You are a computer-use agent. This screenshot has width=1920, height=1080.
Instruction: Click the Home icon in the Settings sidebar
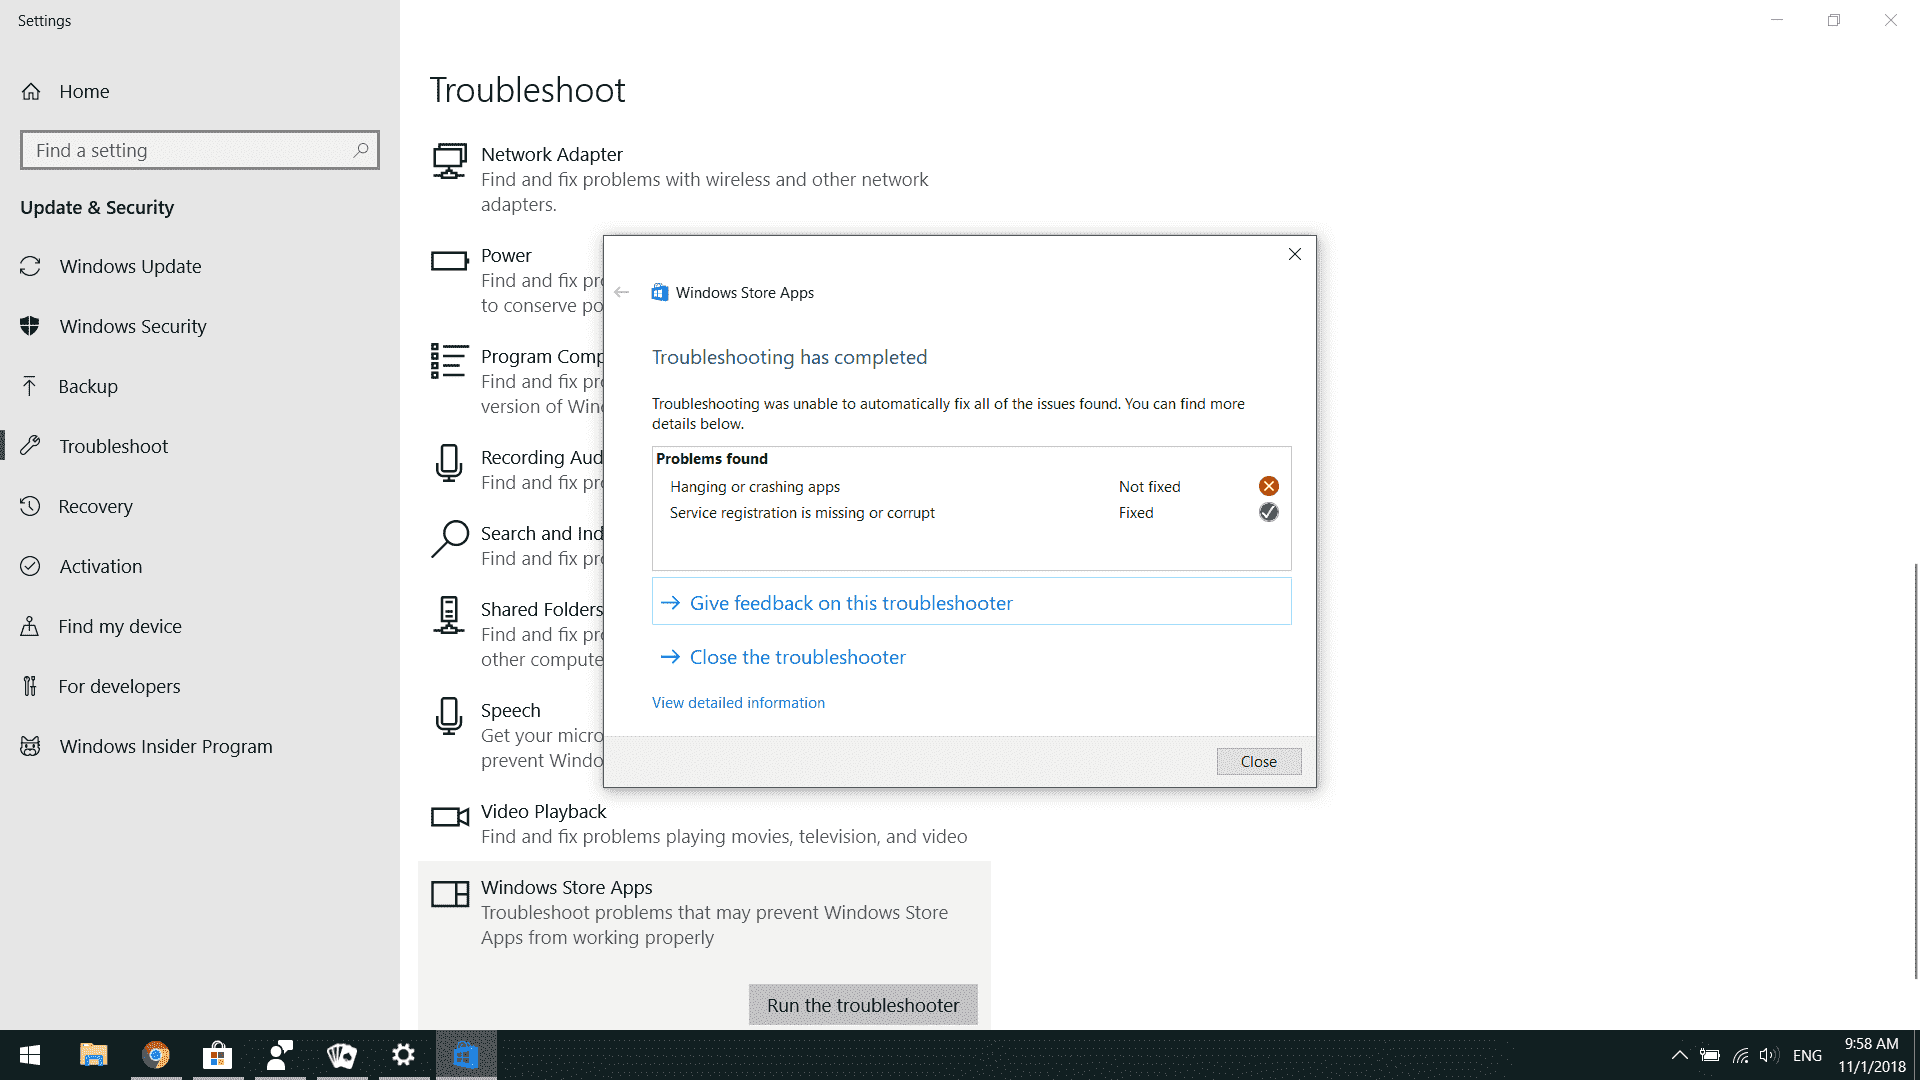tap(31, 92)
